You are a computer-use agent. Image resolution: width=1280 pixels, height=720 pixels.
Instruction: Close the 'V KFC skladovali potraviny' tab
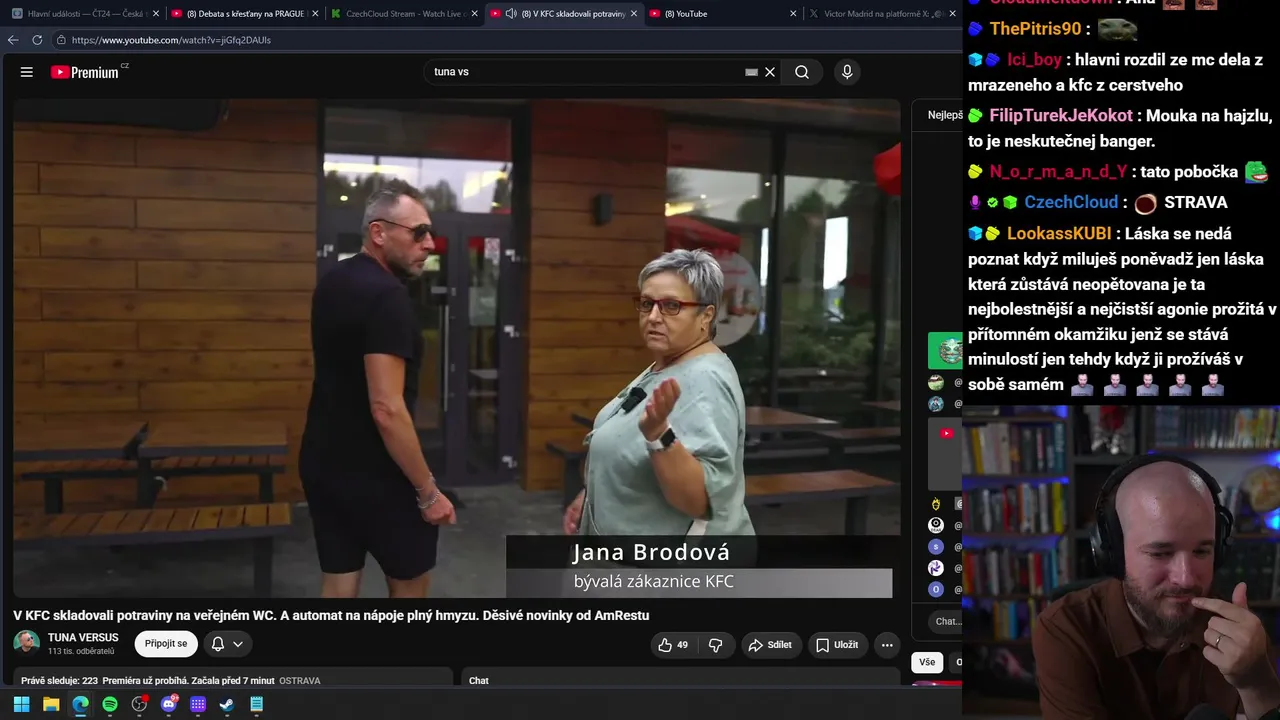pos(634,14)
